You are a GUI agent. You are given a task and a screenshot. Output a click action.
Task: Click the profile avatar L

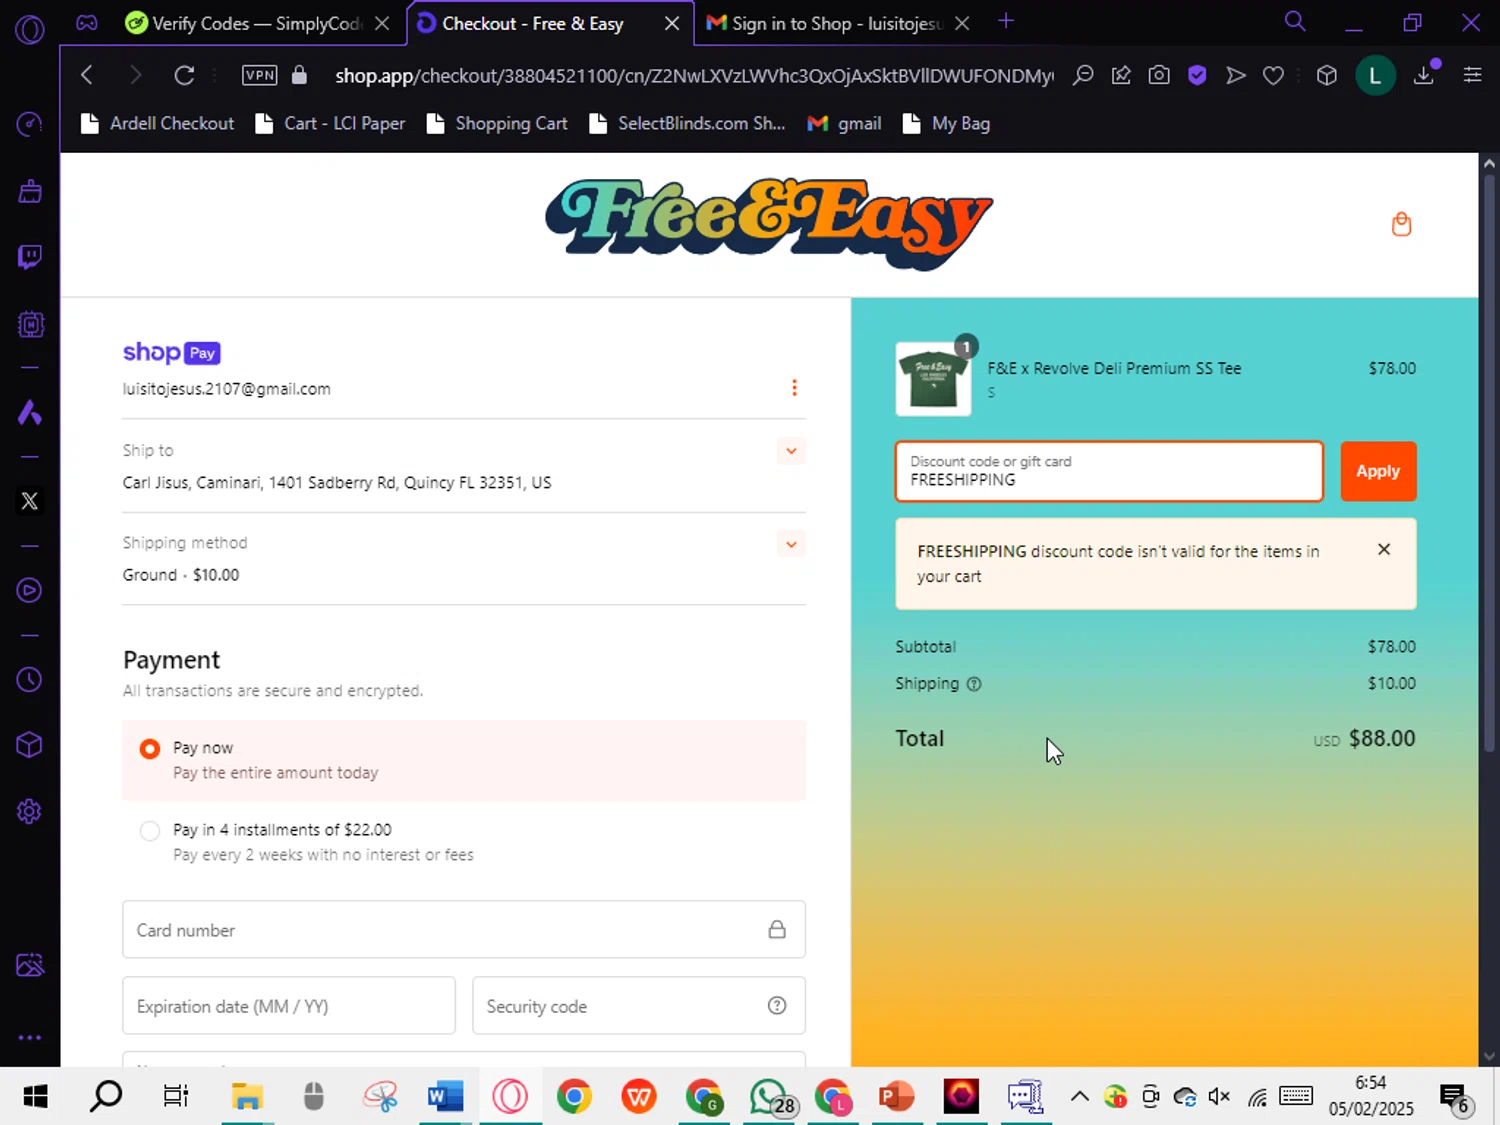click(x=1375, y=75)
